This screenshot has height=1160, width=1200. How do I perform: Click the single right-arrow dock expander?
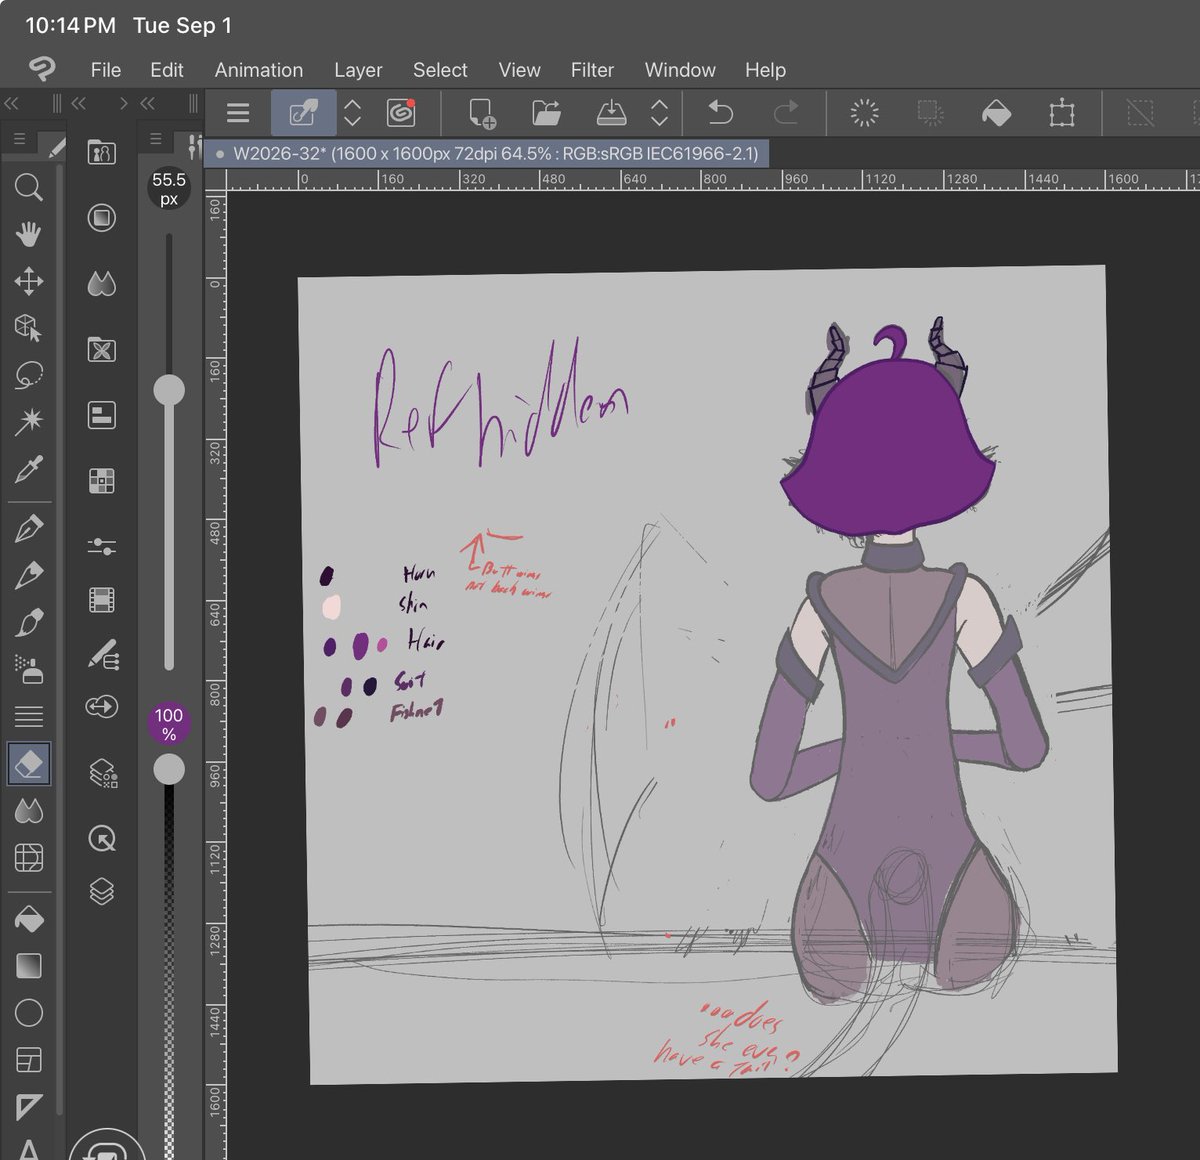(123, 103)
